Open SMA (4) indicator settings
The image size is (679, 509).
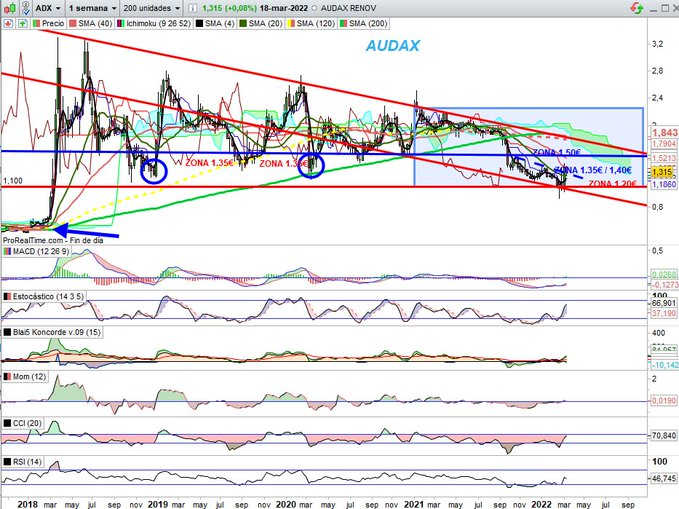click(214, 23)
